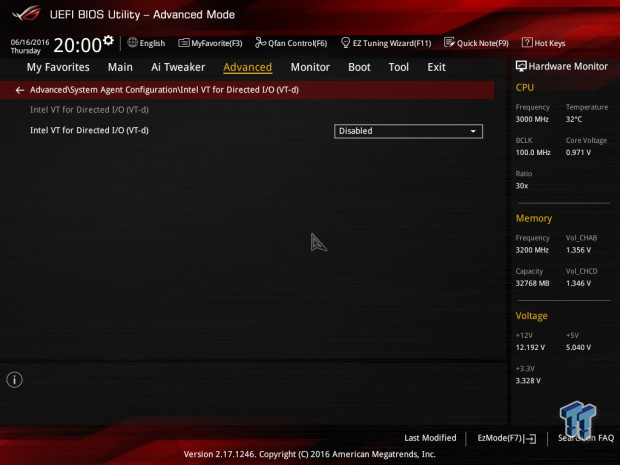Click +12V value 12.192 V
The image size is (620, 465).
pyautogui.click(x=530, y=347)
